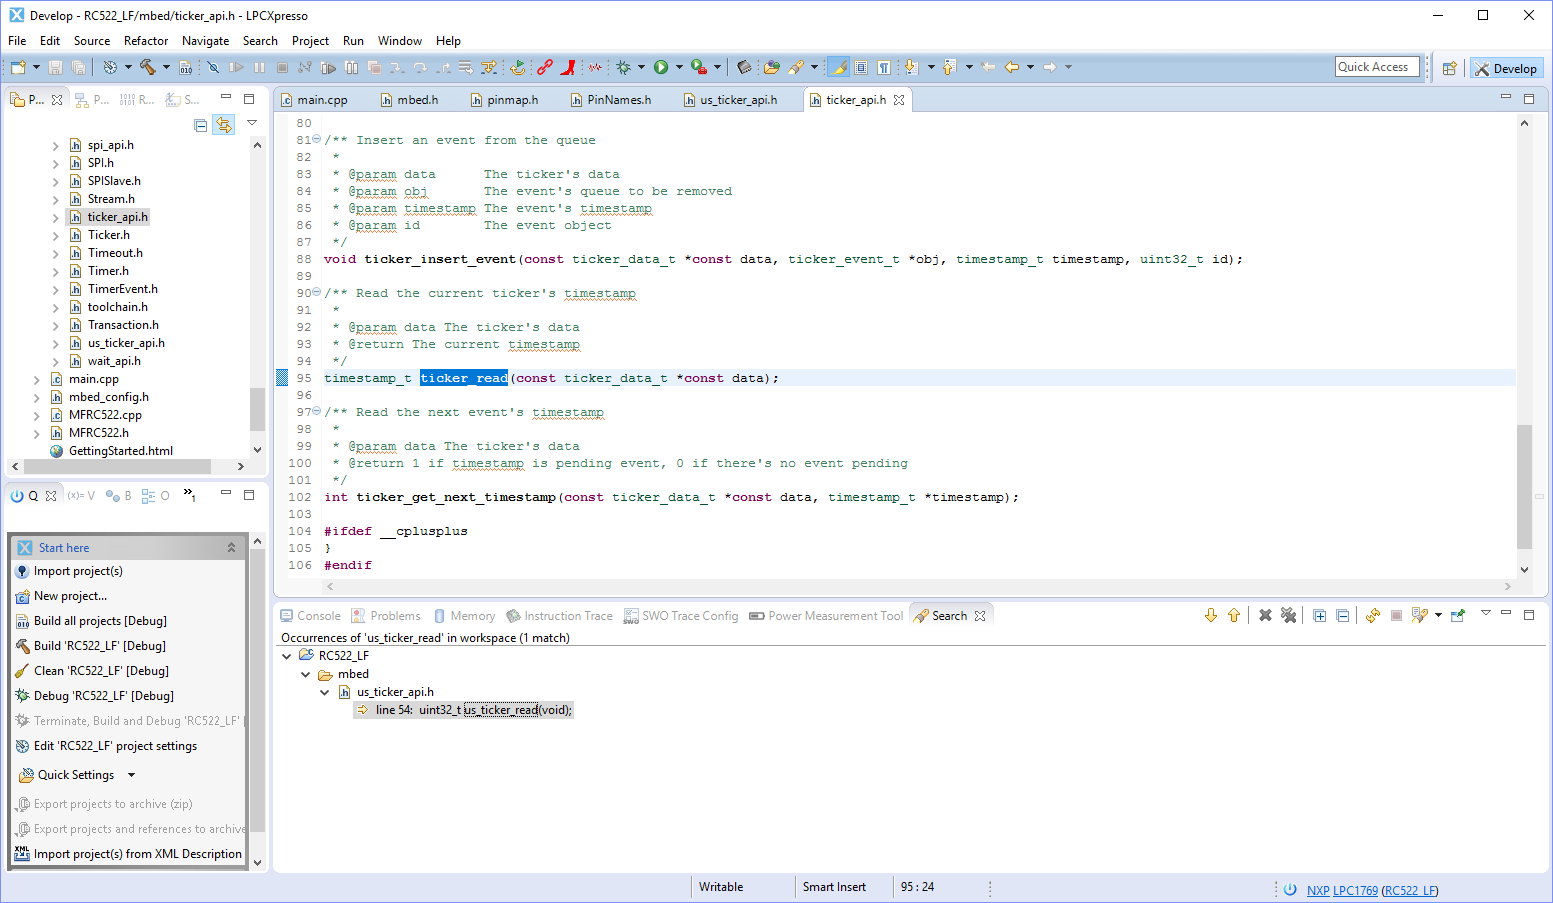1553x903 pixels.
Task: Open the Run button dropdown arrow
Action: 679,67
